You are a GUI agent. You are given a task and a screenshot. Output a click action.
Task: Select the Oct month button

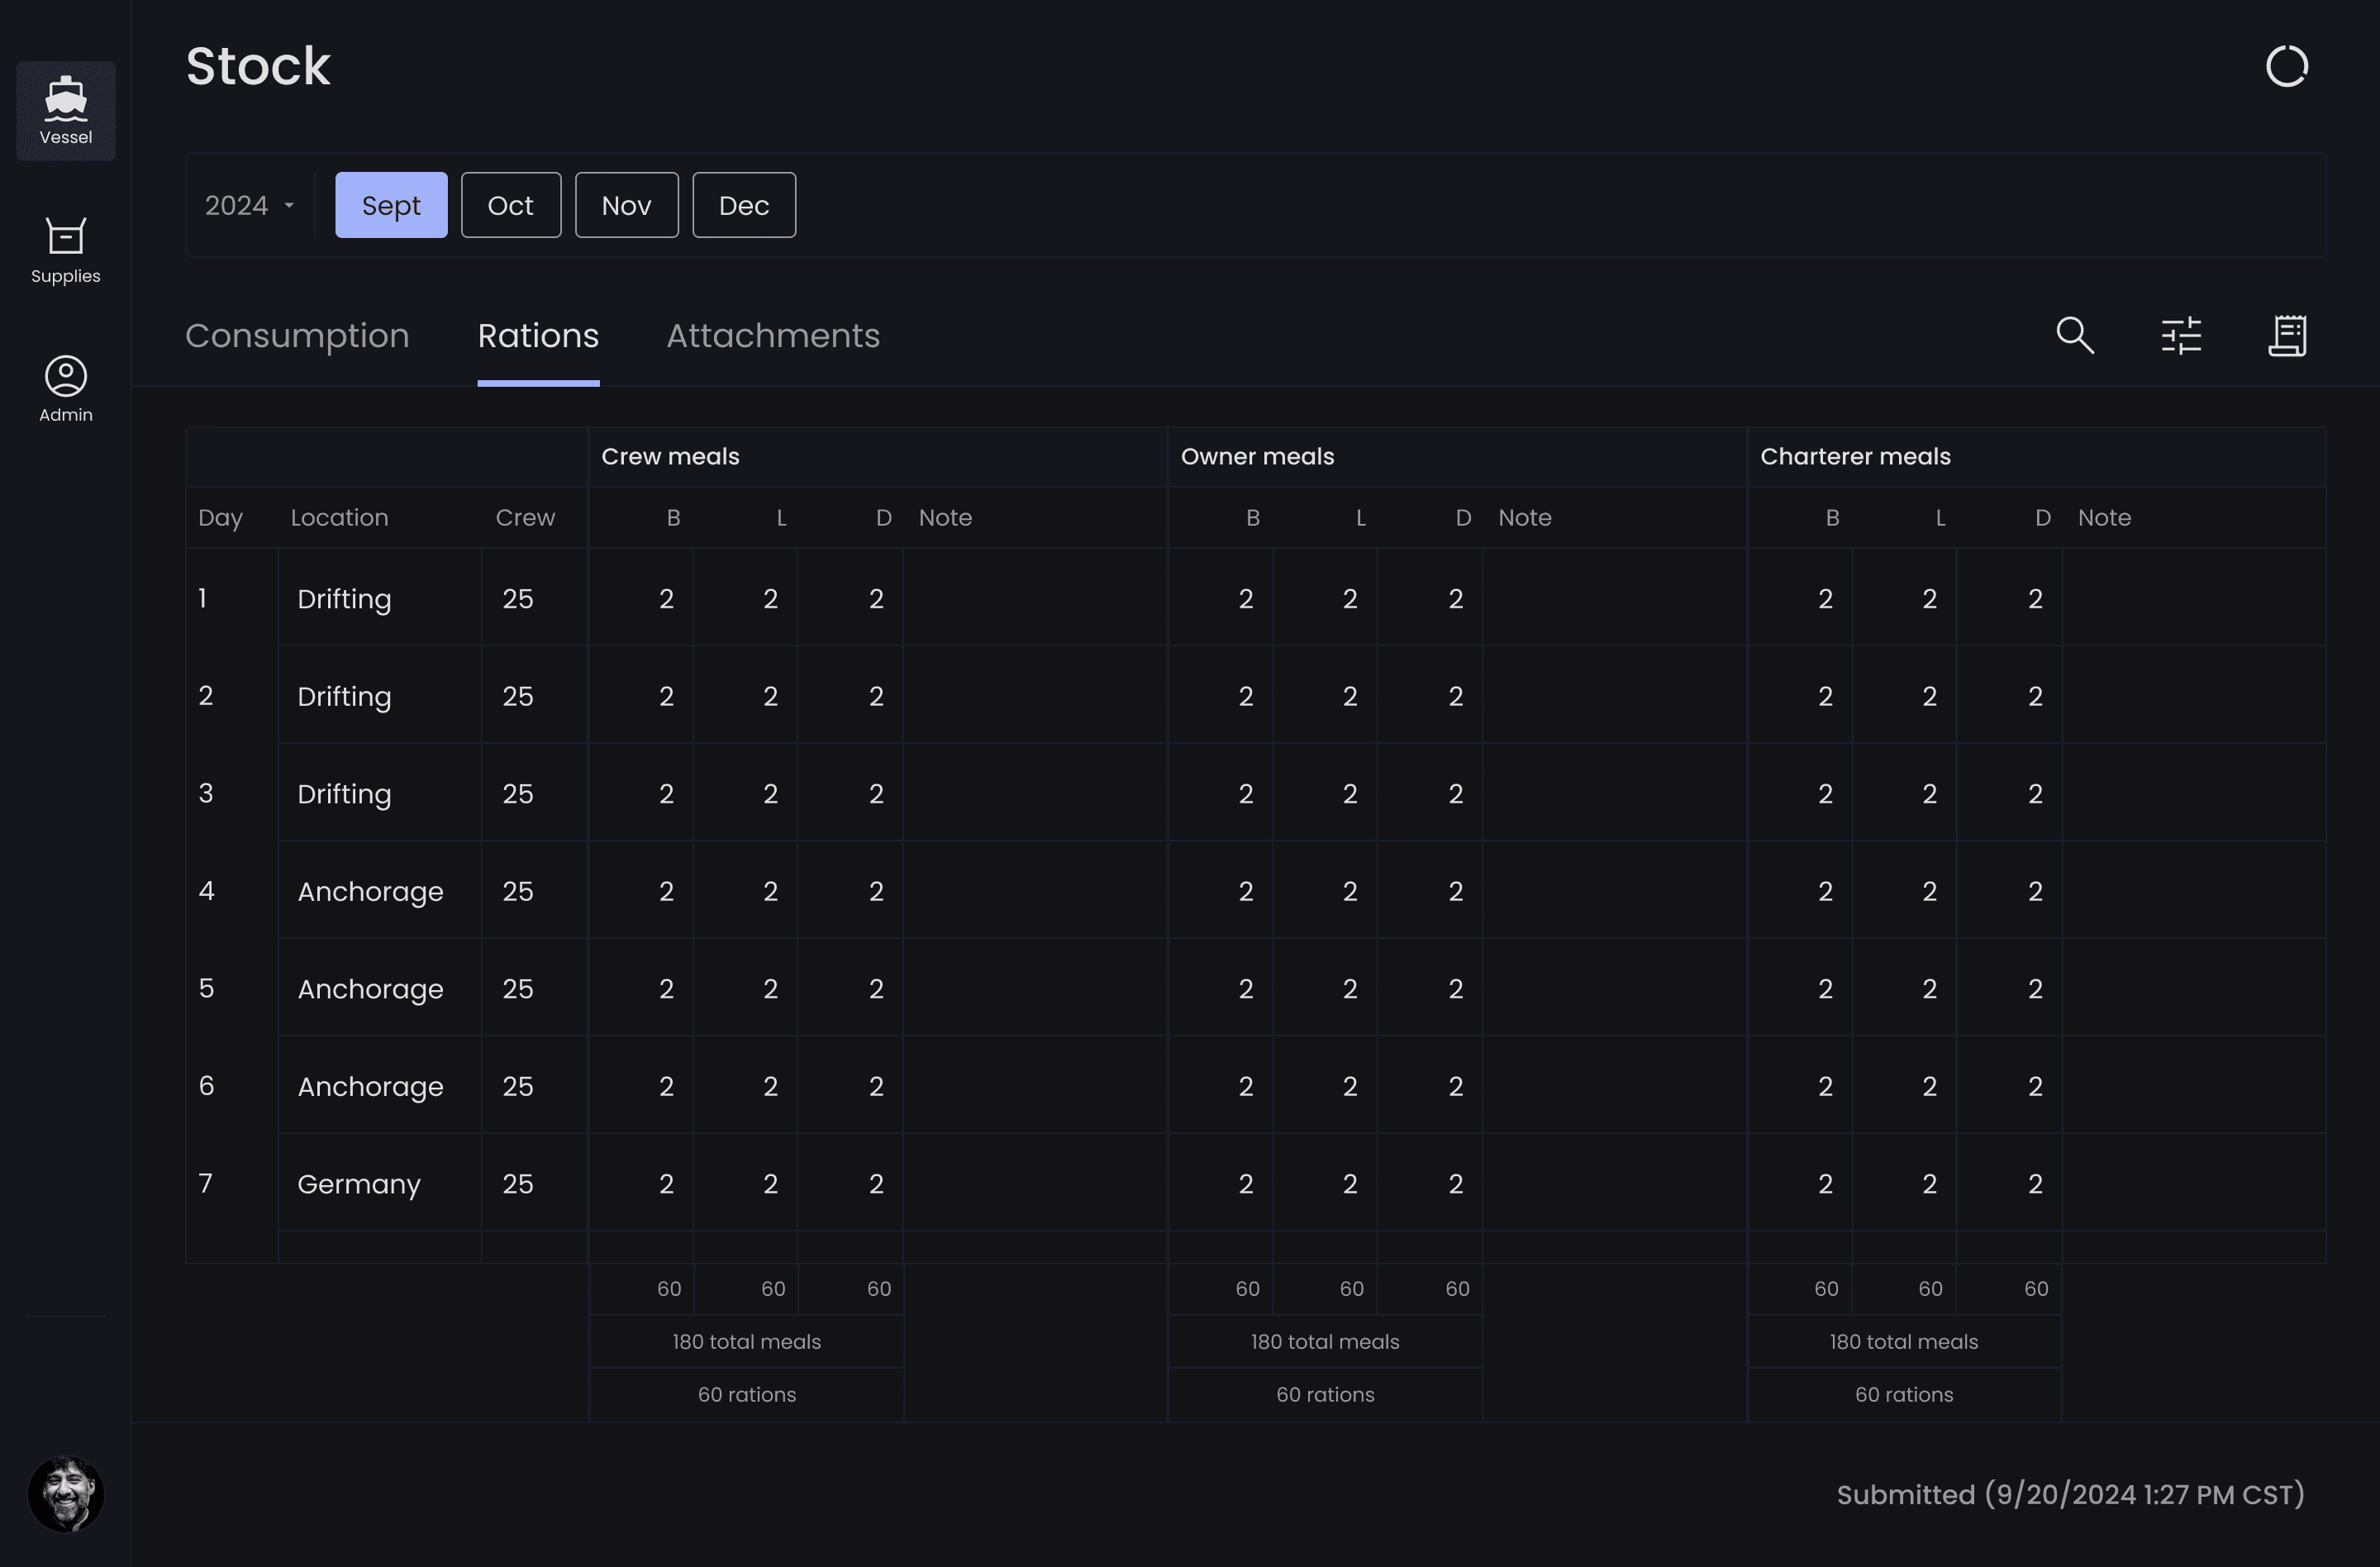(x=511, y=205)
